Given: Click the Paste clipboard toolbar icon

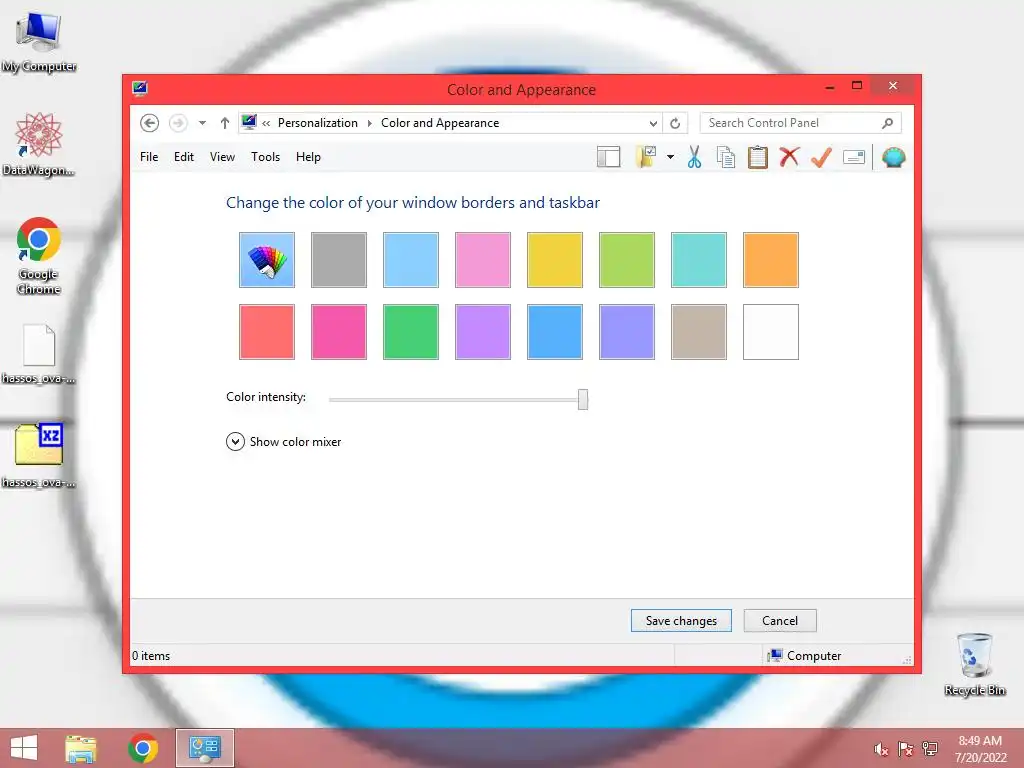Looking at the screenshot, I should click(758, 157).
